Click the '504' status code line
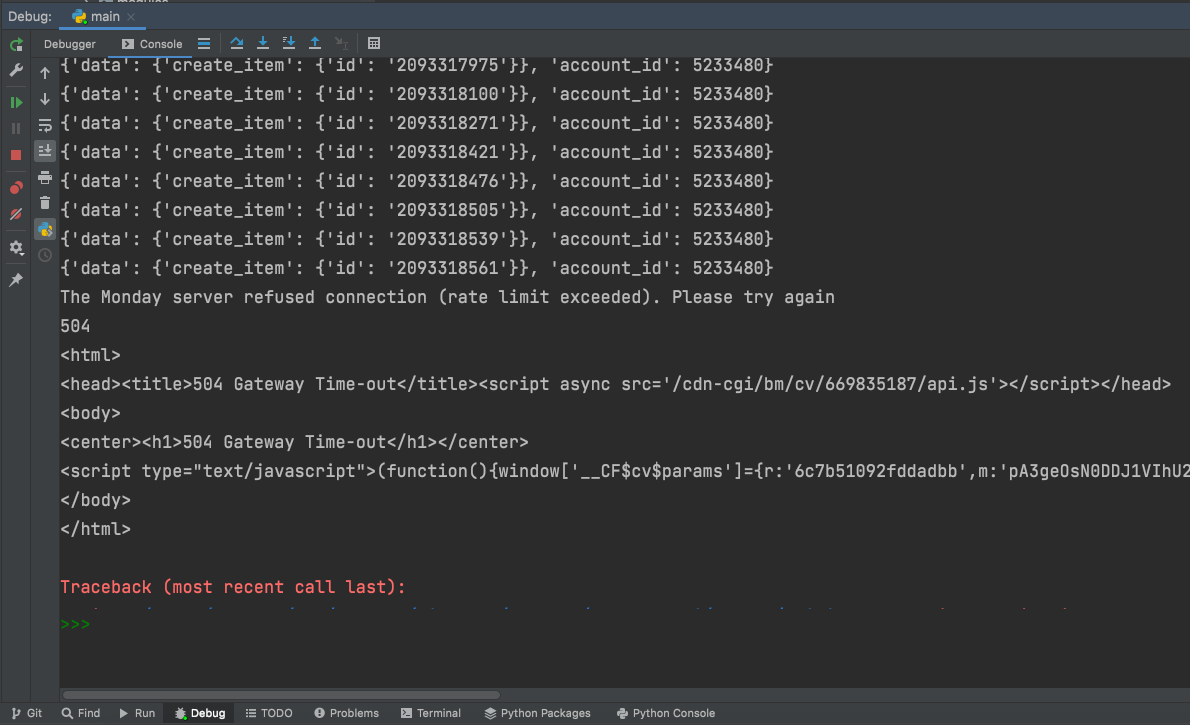This screenshot has height=725, width=1190. point(75,326)
